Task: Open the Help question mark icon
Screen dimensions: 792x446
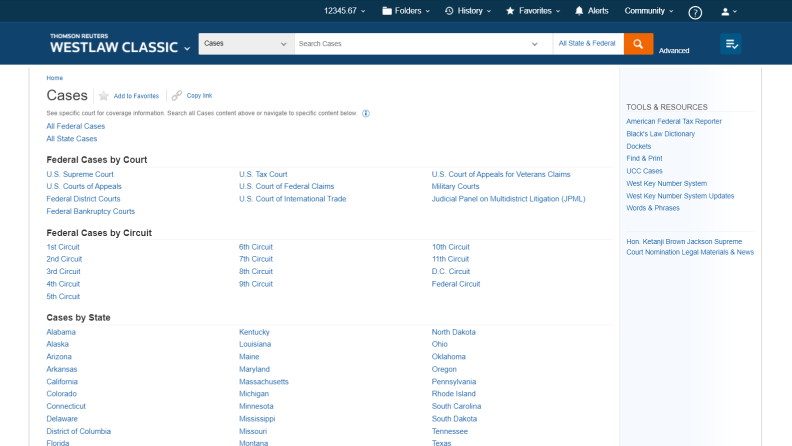Action: click(695, 12)
